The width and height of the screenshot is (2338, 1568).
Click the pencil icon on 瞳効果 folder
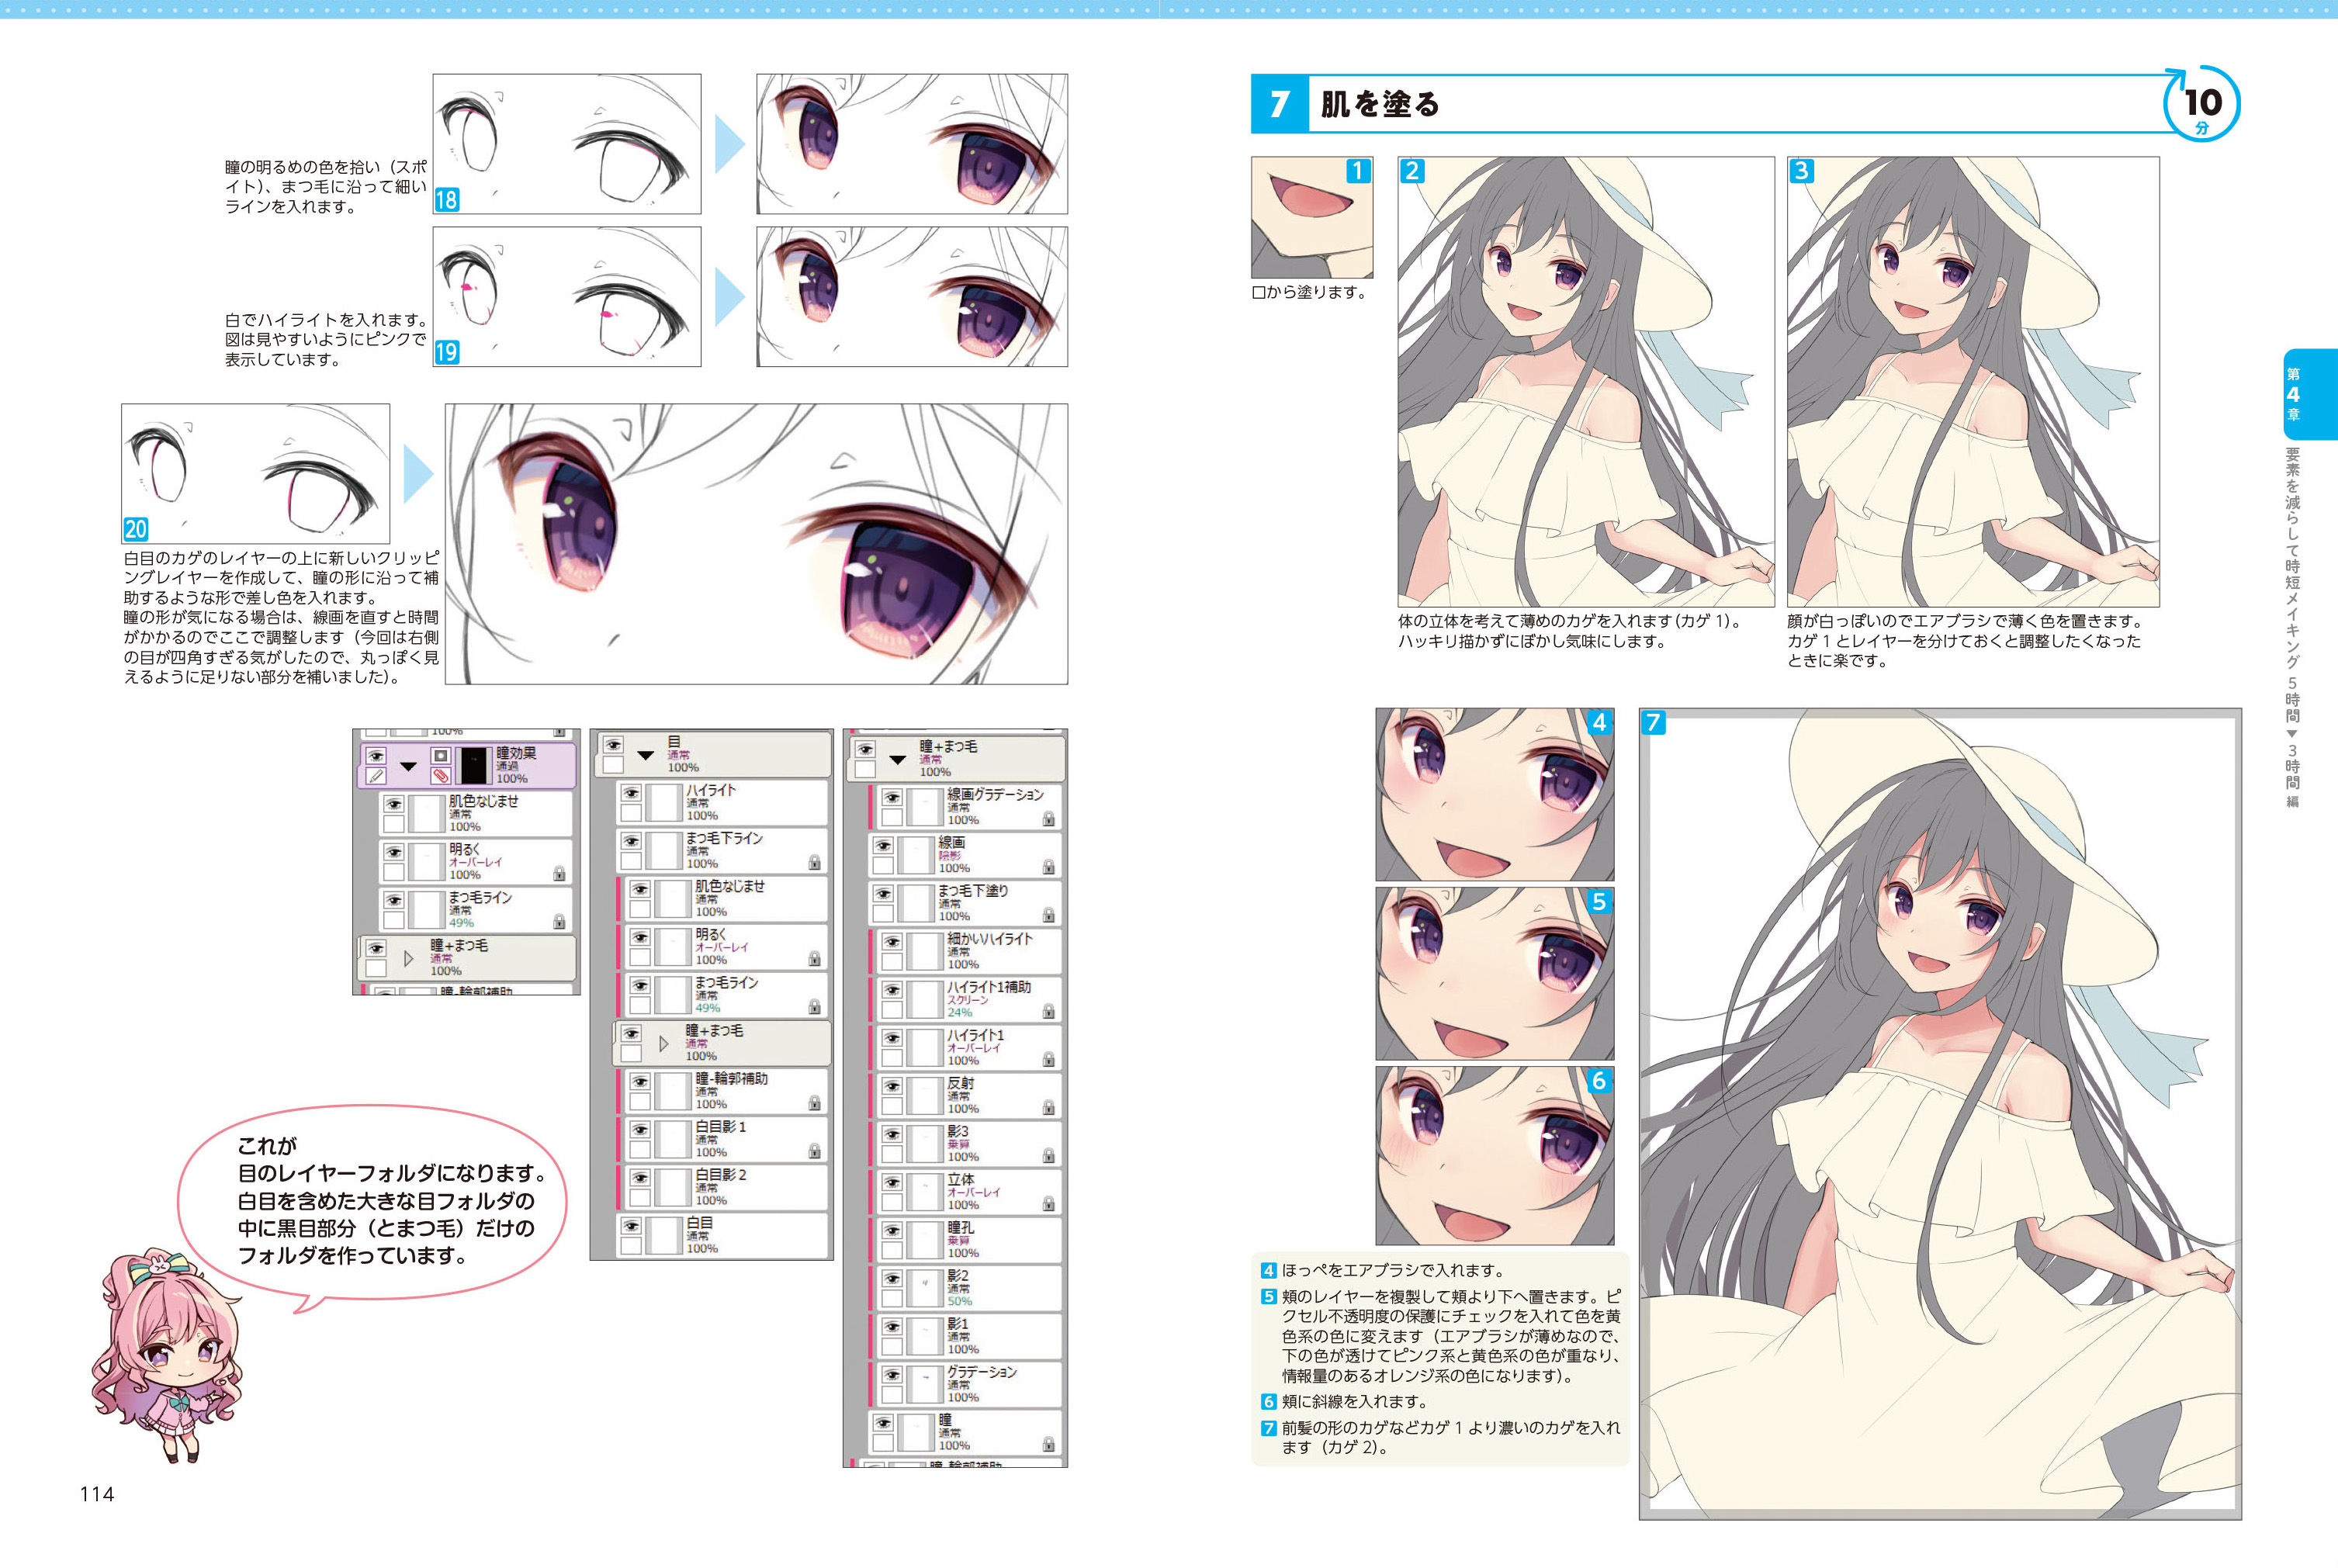(x=376, y=776)
